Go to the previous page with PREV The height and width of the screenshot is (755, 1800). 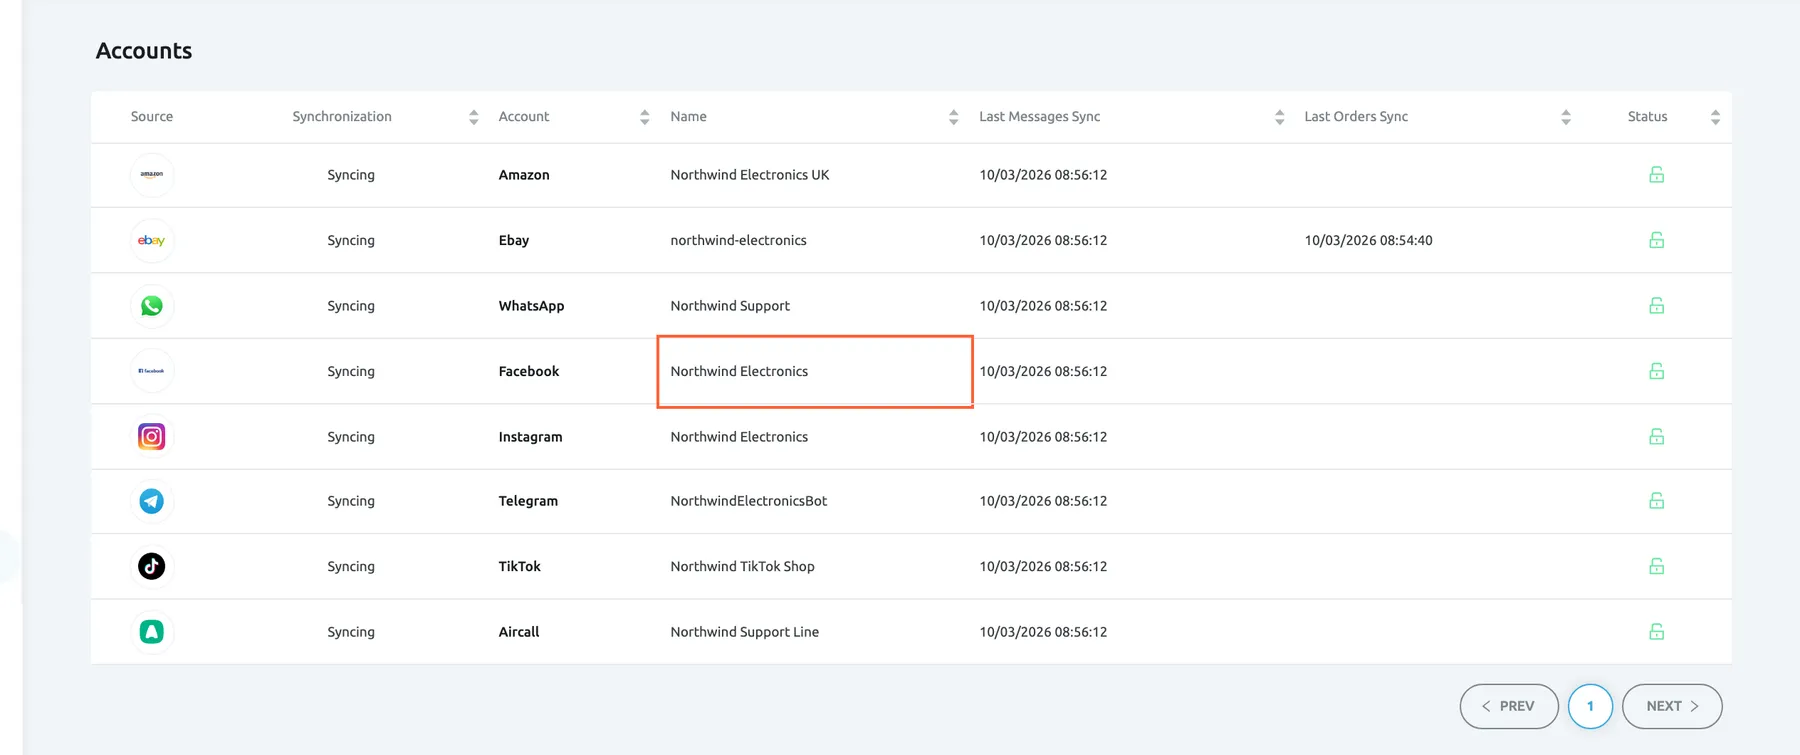tap(1509, 706)
